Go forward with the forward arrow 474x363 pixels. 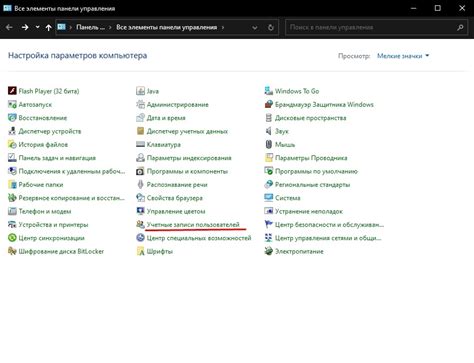[x=25, y=27]
